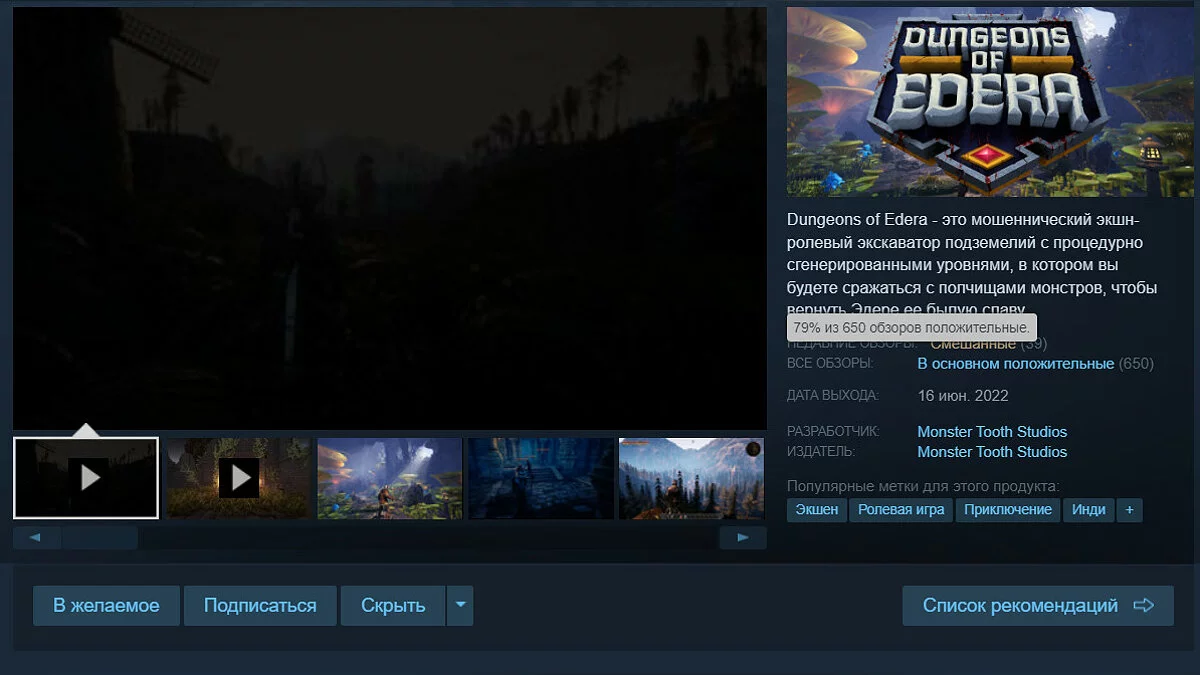Image resolution: width=1200 pixels, height=675 pixels.
Task: Open 'В основном положительные' reviews link
Action: 1016,364
